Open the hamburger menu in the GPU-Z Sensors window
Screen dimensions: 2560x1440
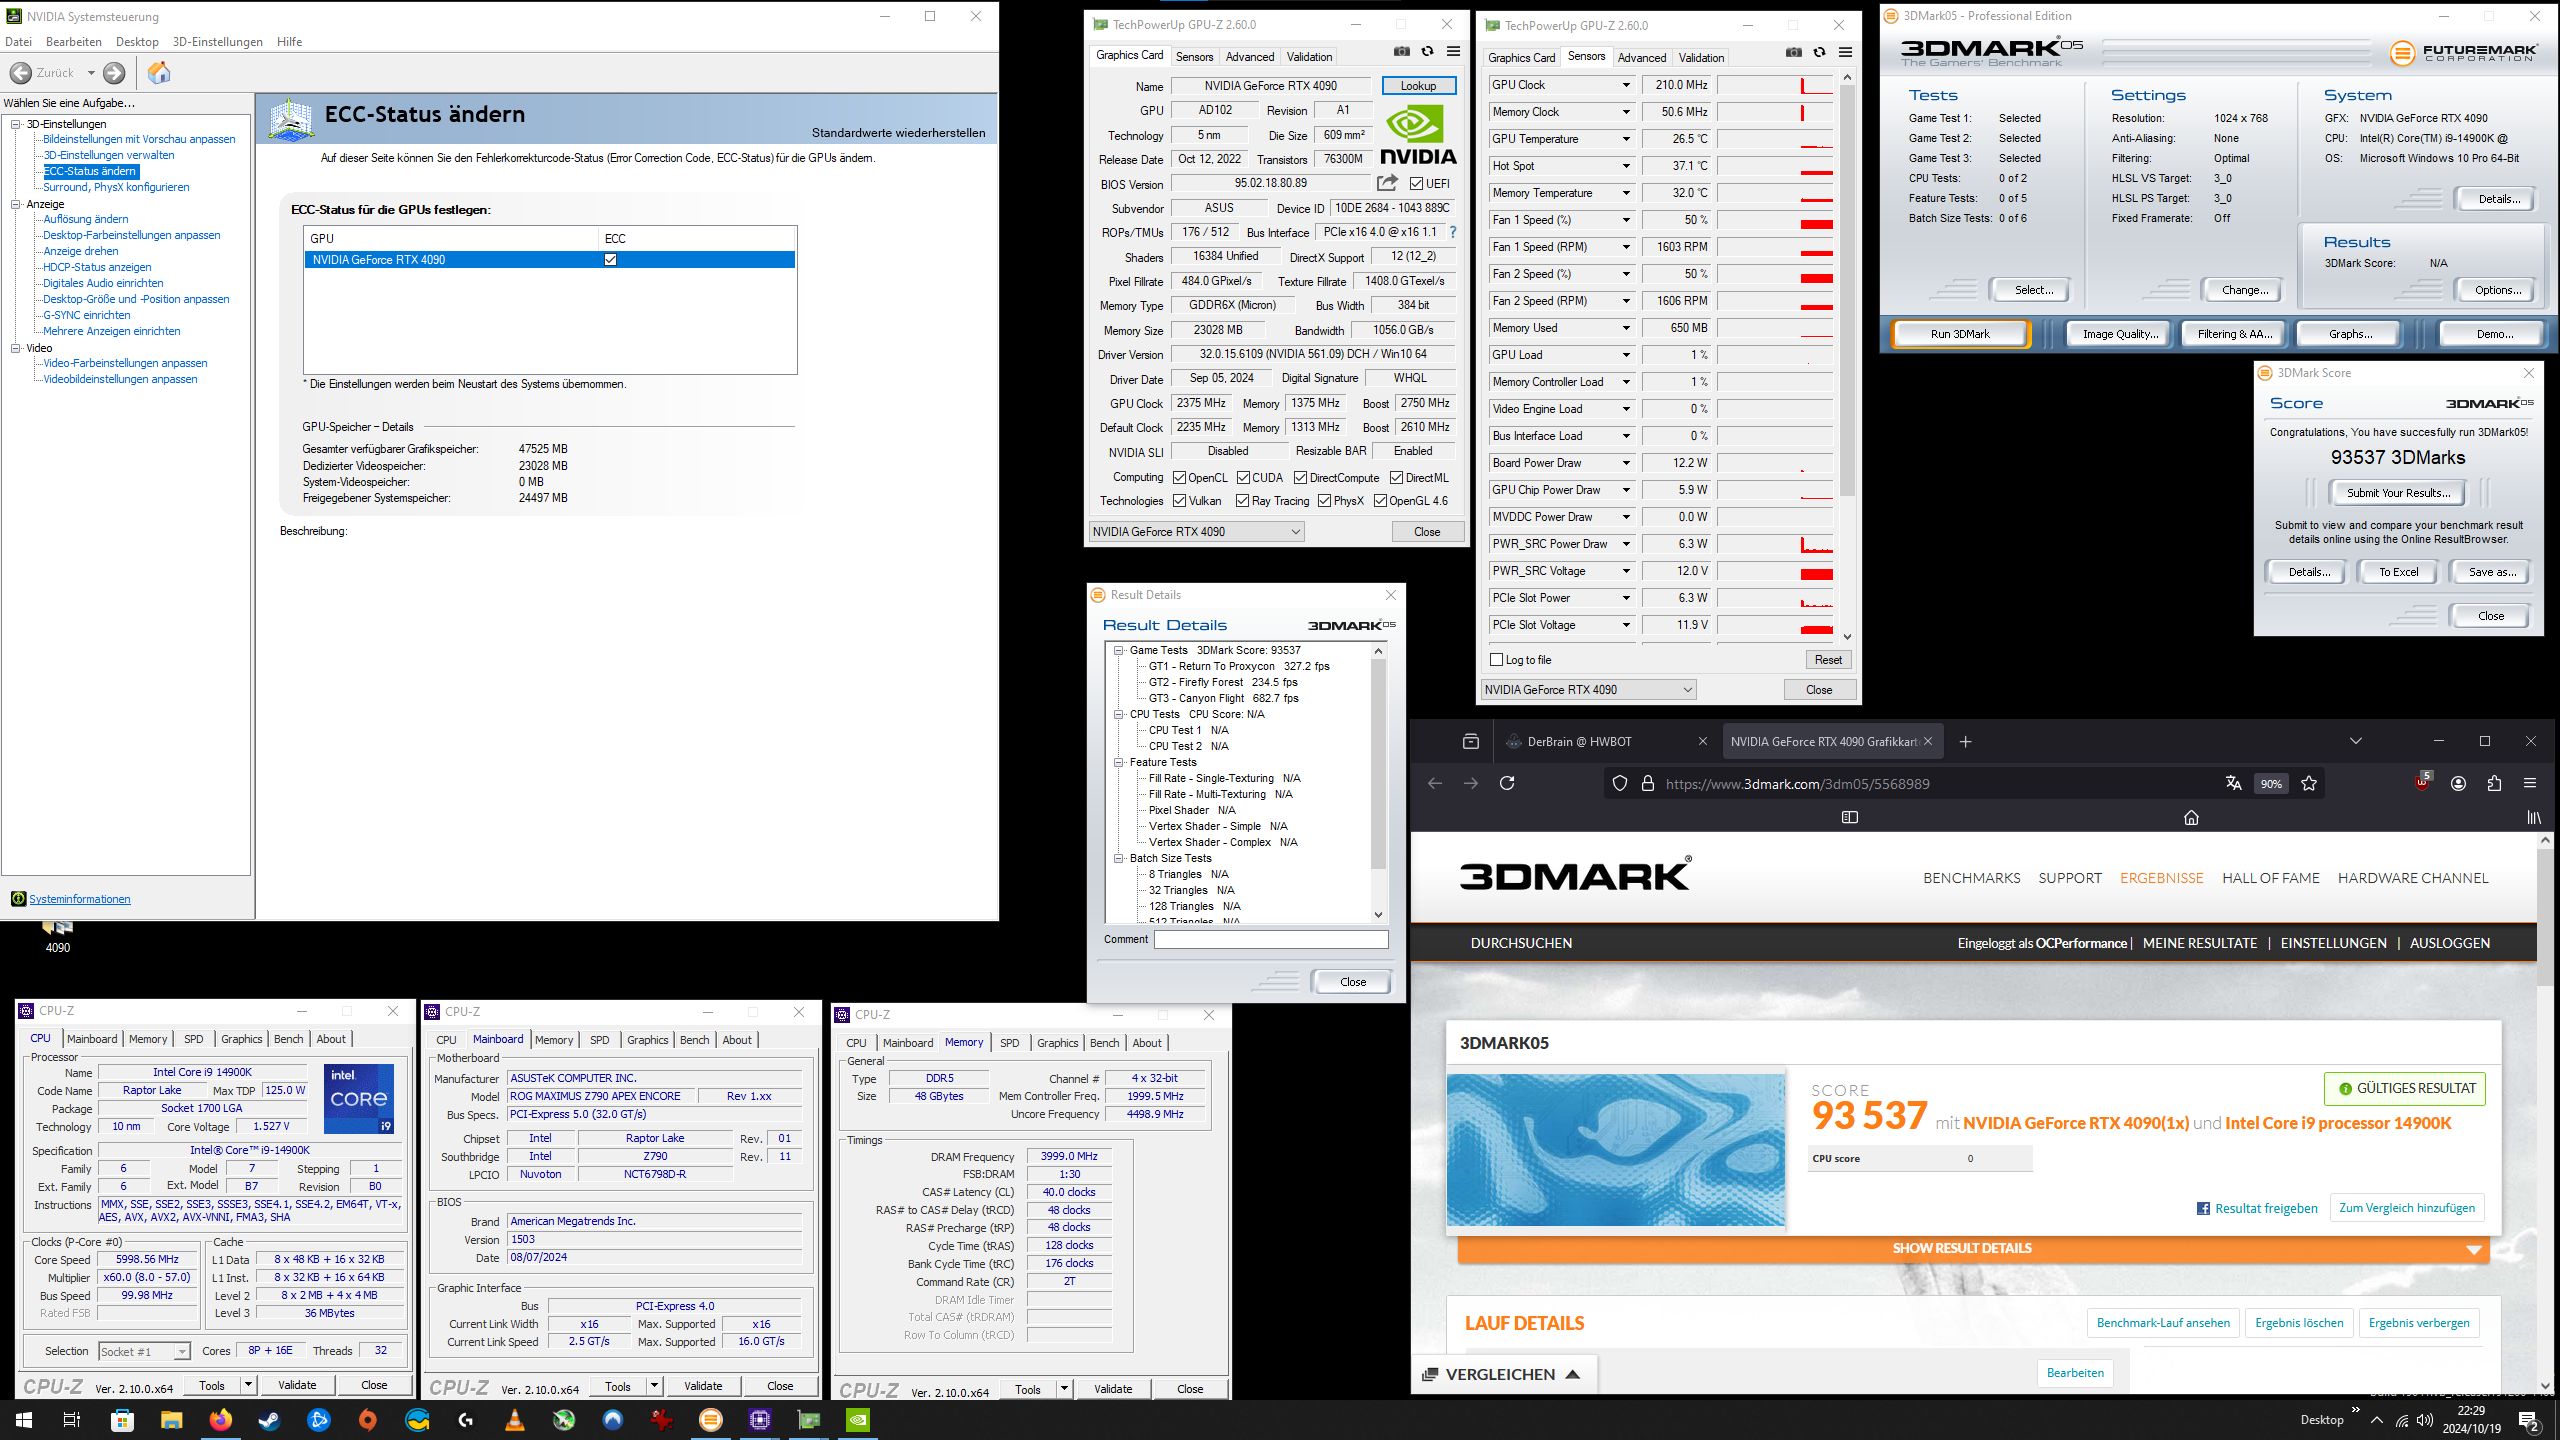click(x=1846, y=53)
